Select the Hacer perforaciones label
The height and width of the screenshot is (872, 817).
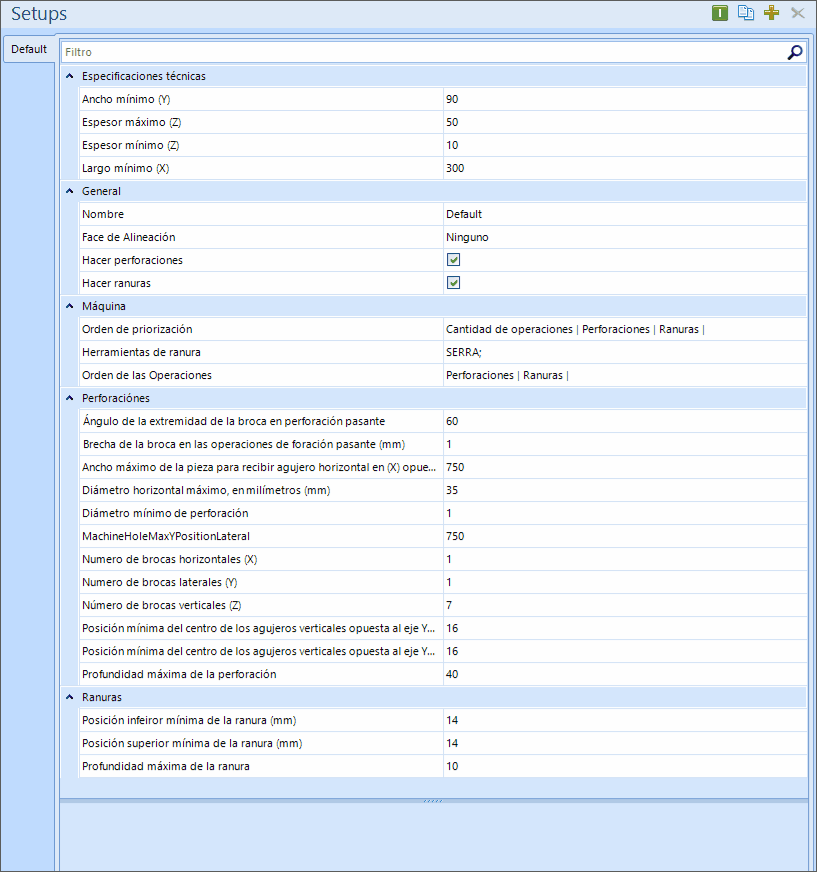pyautogui.click(x=132, y=260)
